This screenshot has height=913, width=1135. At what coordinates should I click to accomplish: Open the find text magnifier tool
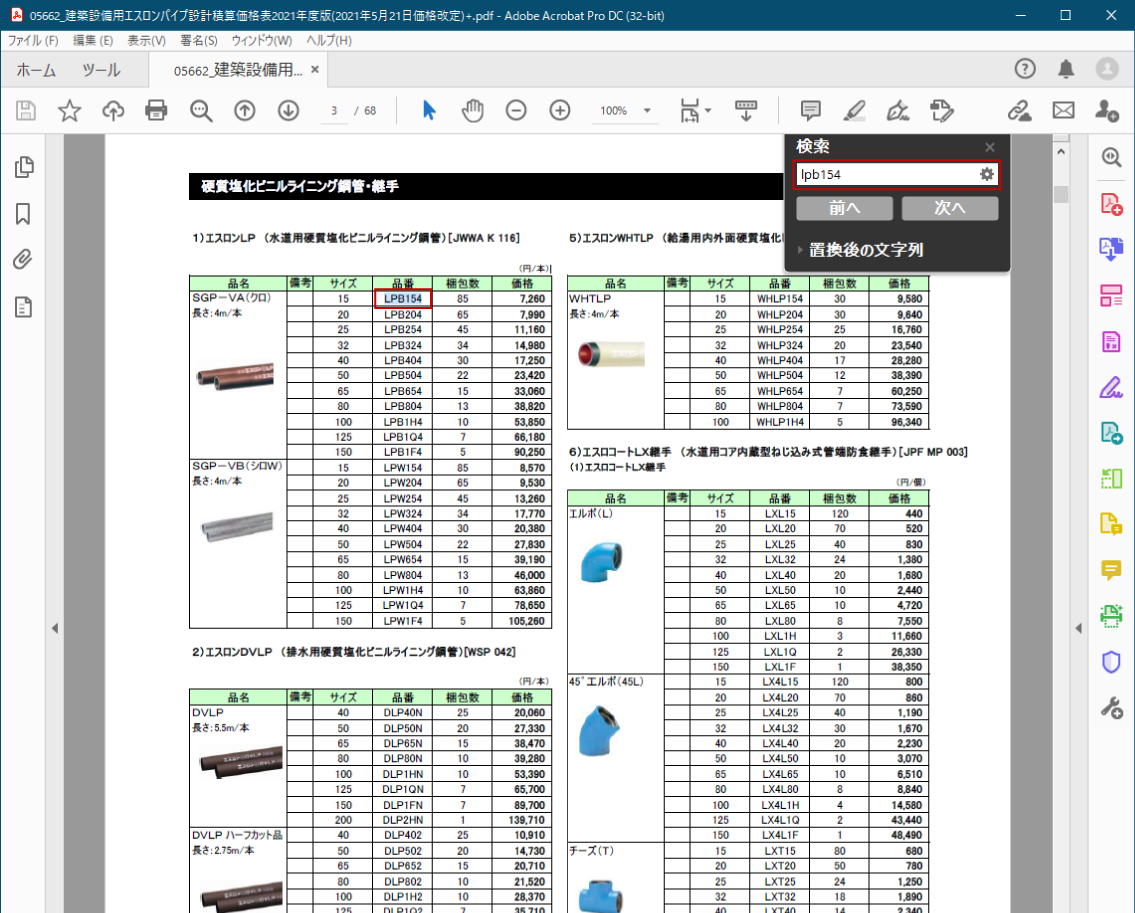click(201, 111)
